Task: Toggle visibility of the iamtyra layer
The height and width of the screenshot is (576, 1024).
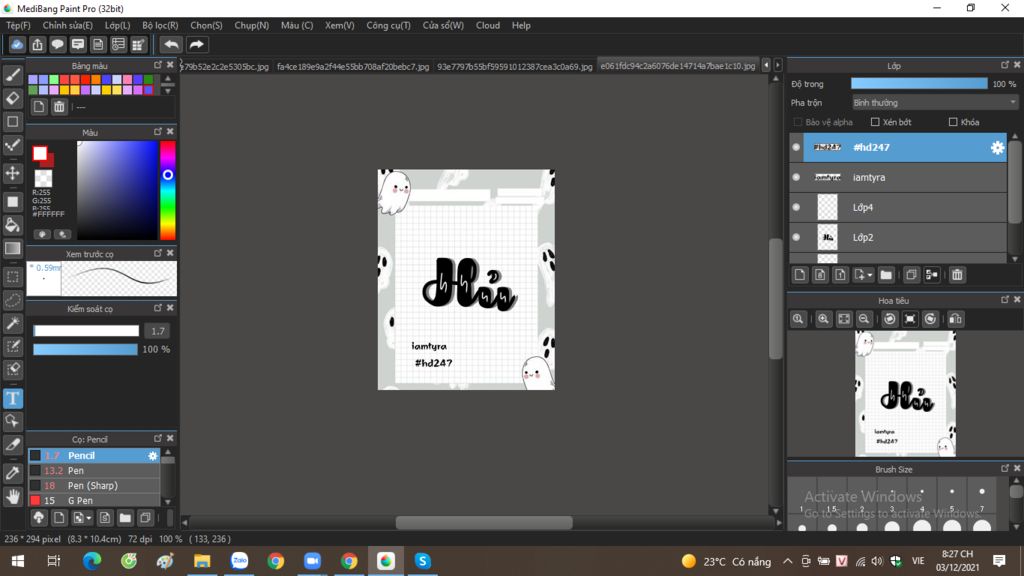Action: (x=796, y=177)
